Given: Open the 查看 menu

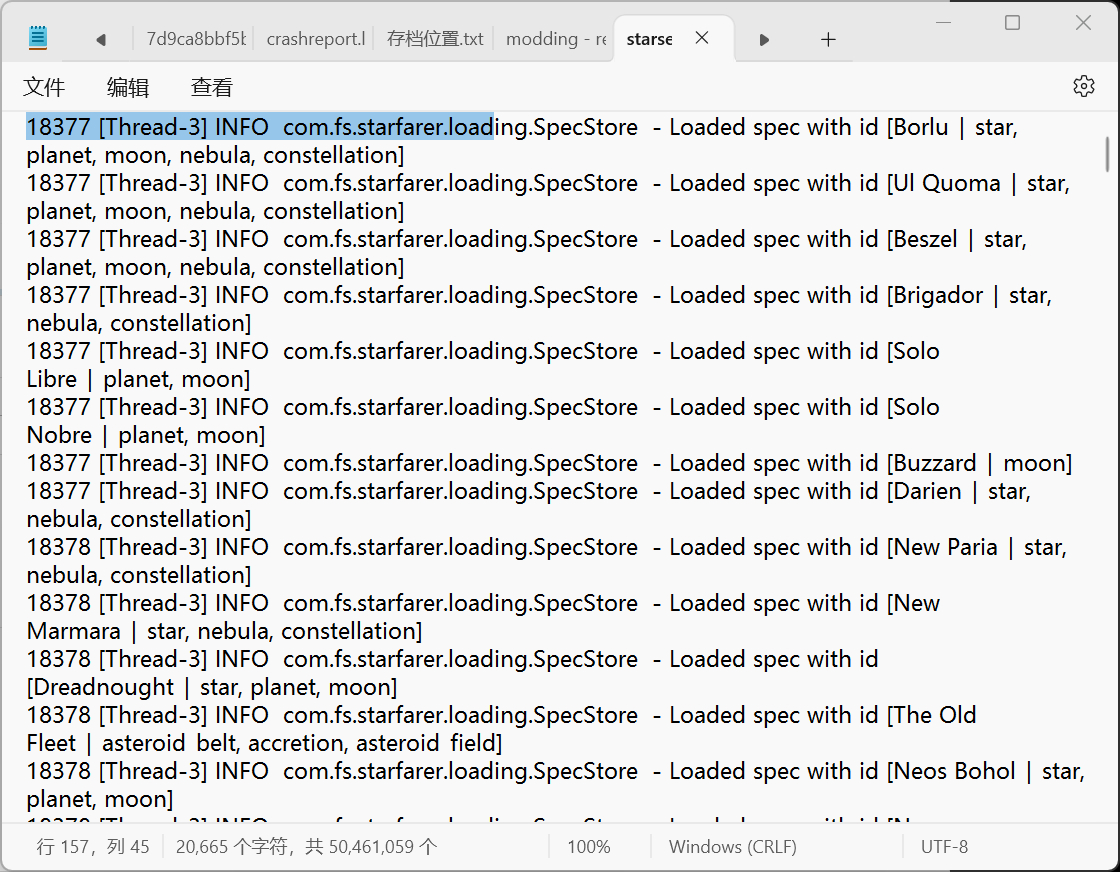Looking at the screenshot, I should click(x=212, y=87).
